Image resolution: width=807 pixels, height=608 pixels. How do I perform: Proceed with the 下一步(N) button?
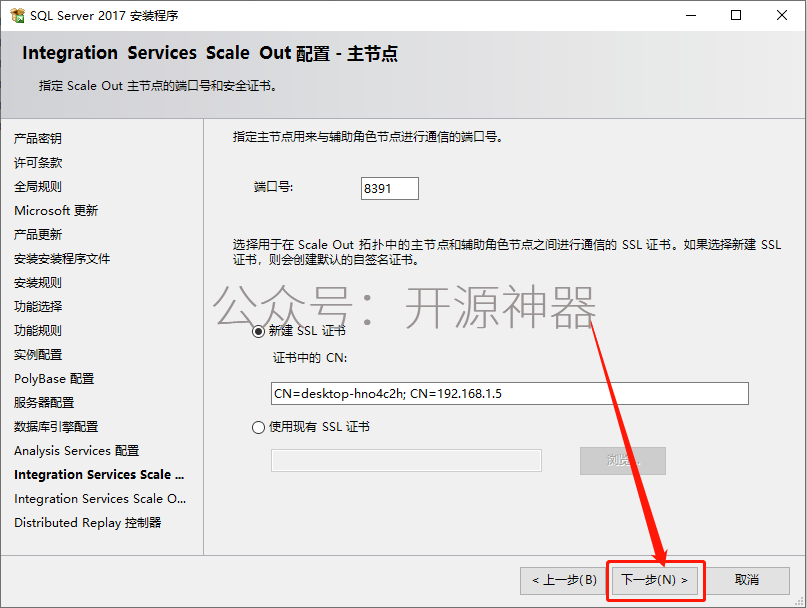tap(655, 580)
